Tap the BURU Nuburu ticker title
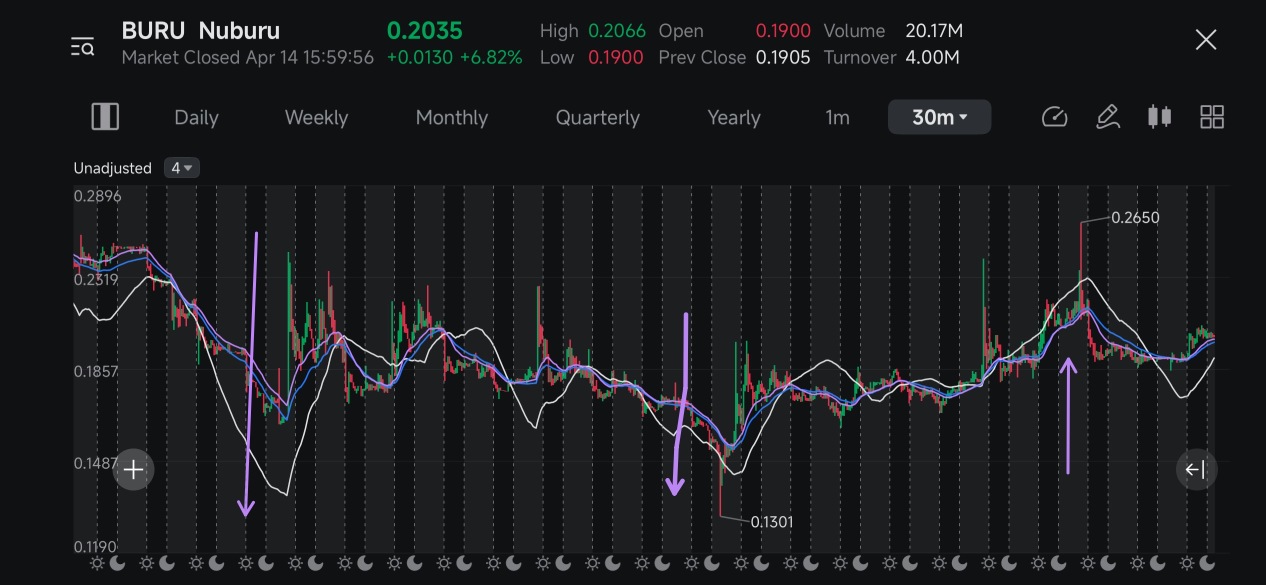 click(x=201, y=31)
